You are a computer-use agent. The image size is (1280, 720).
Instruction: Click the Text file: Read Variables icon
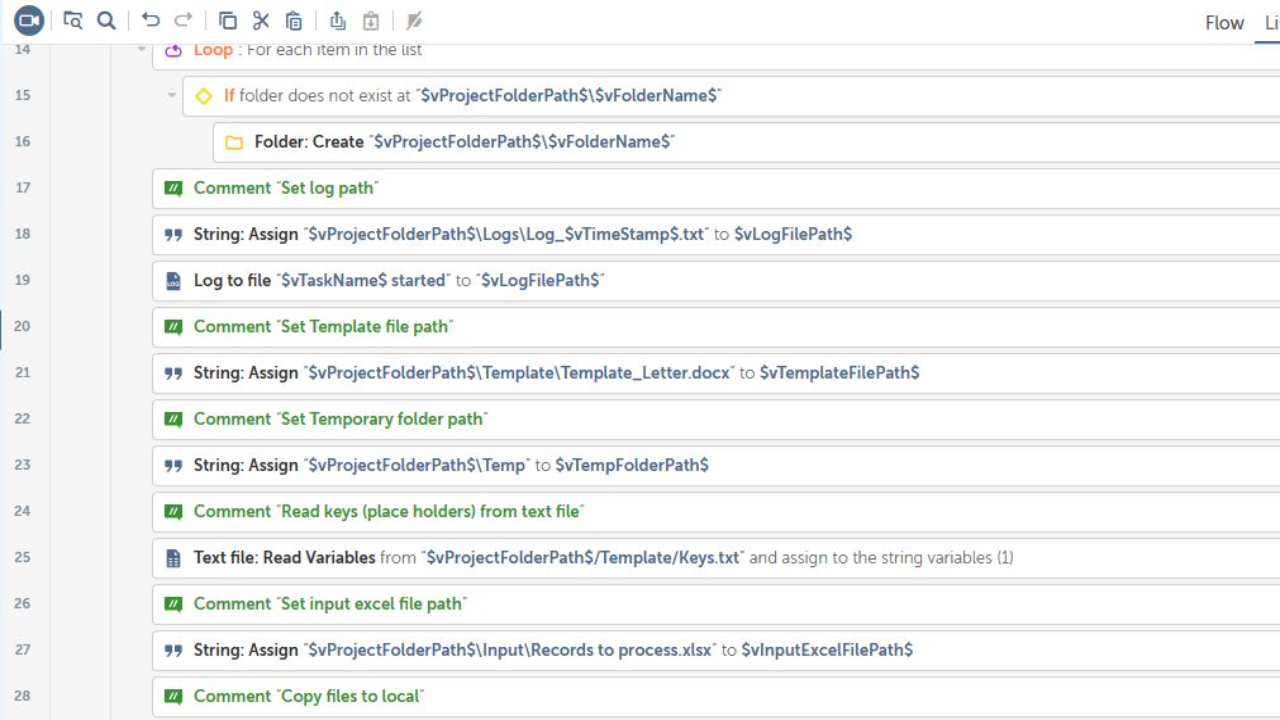coord(173,558)
